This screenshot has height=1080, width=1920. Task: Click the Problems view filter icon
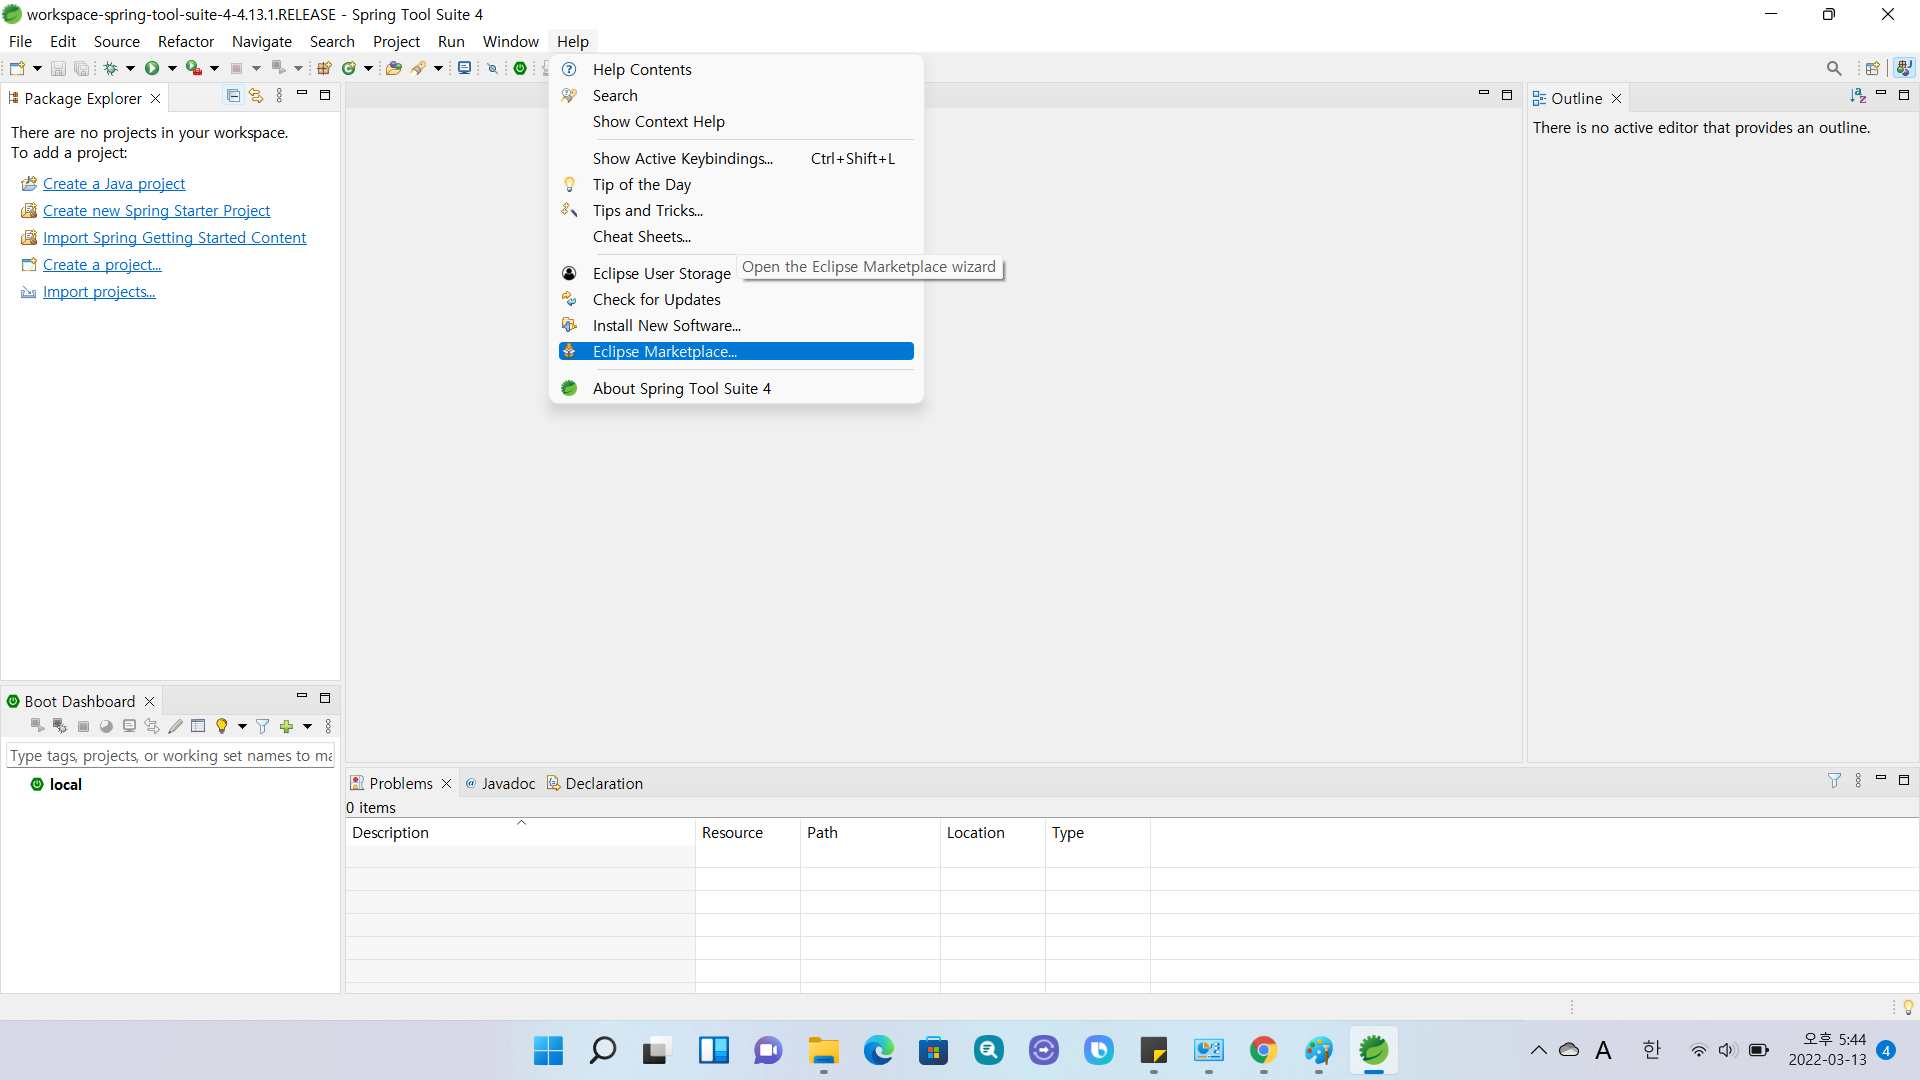tap(1834, 781)
